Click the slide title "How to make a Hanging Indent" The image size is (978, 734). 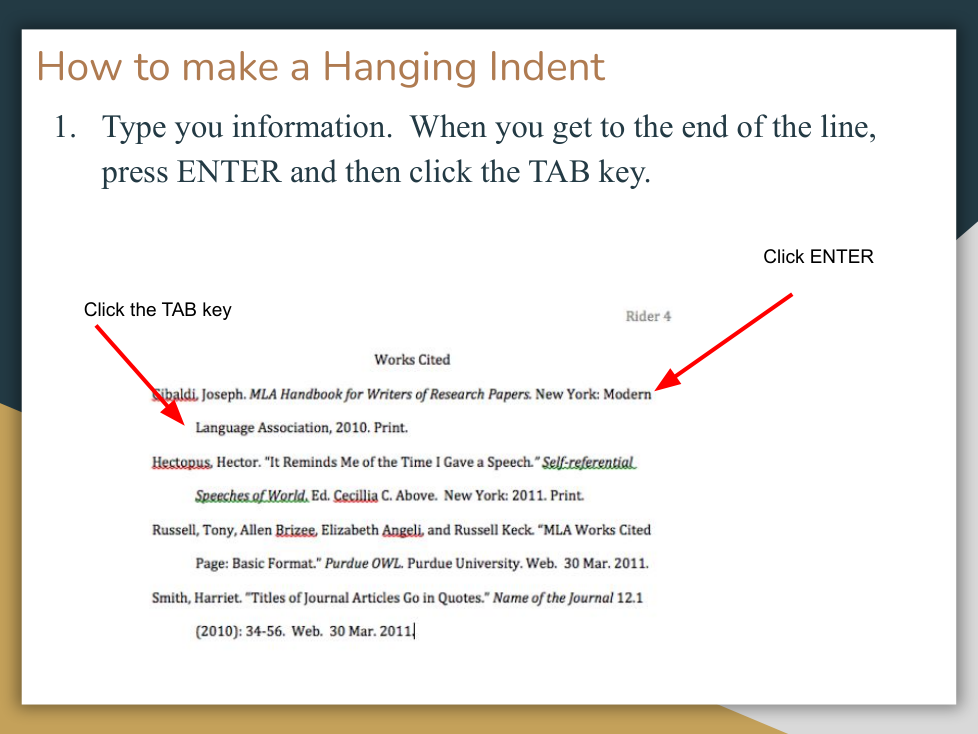[x=320, y=68]
